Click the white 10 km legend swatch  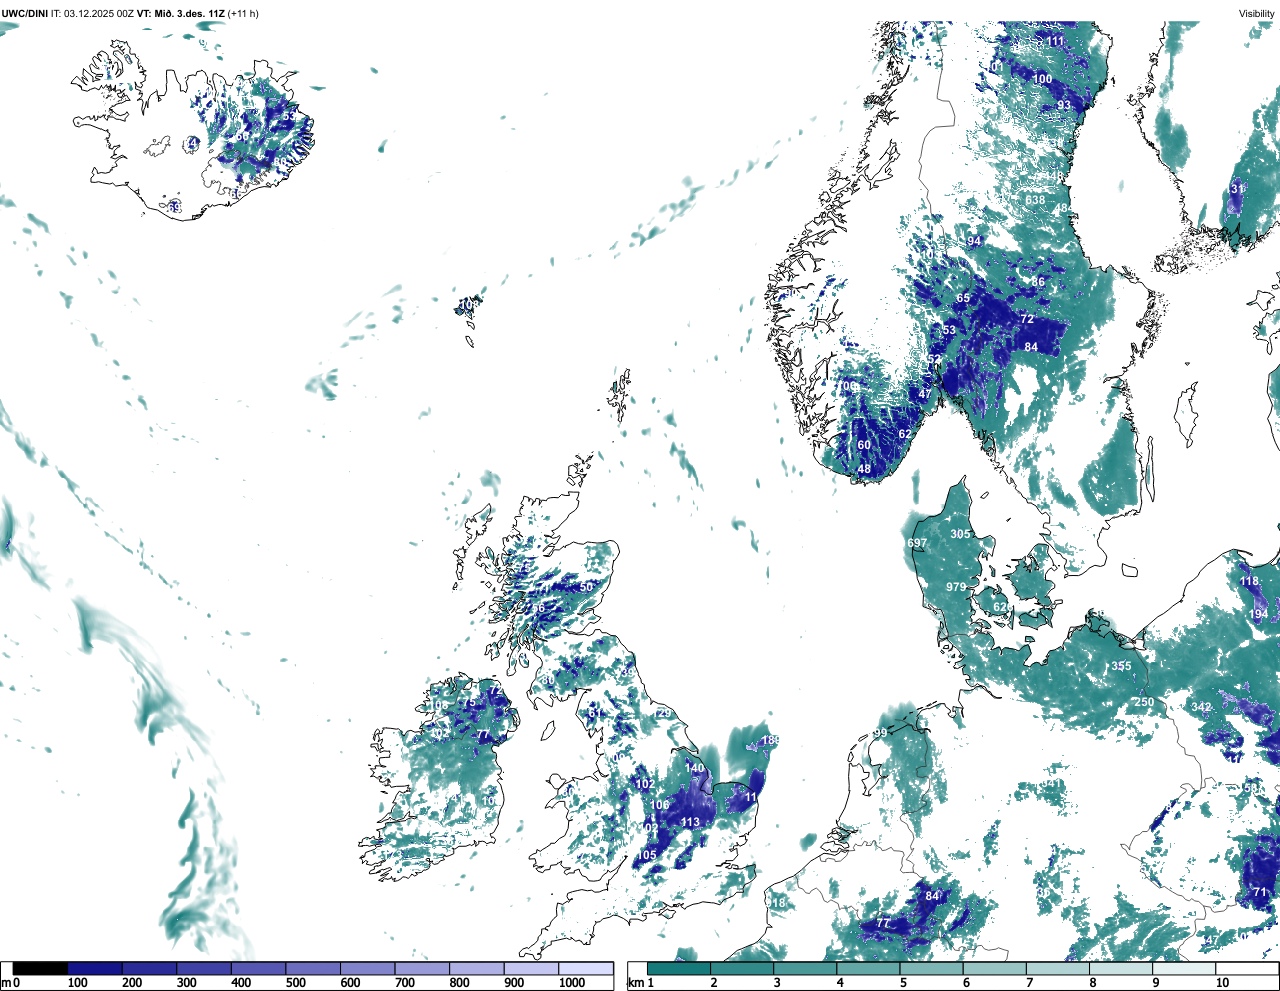click(x=1247, y=968)
